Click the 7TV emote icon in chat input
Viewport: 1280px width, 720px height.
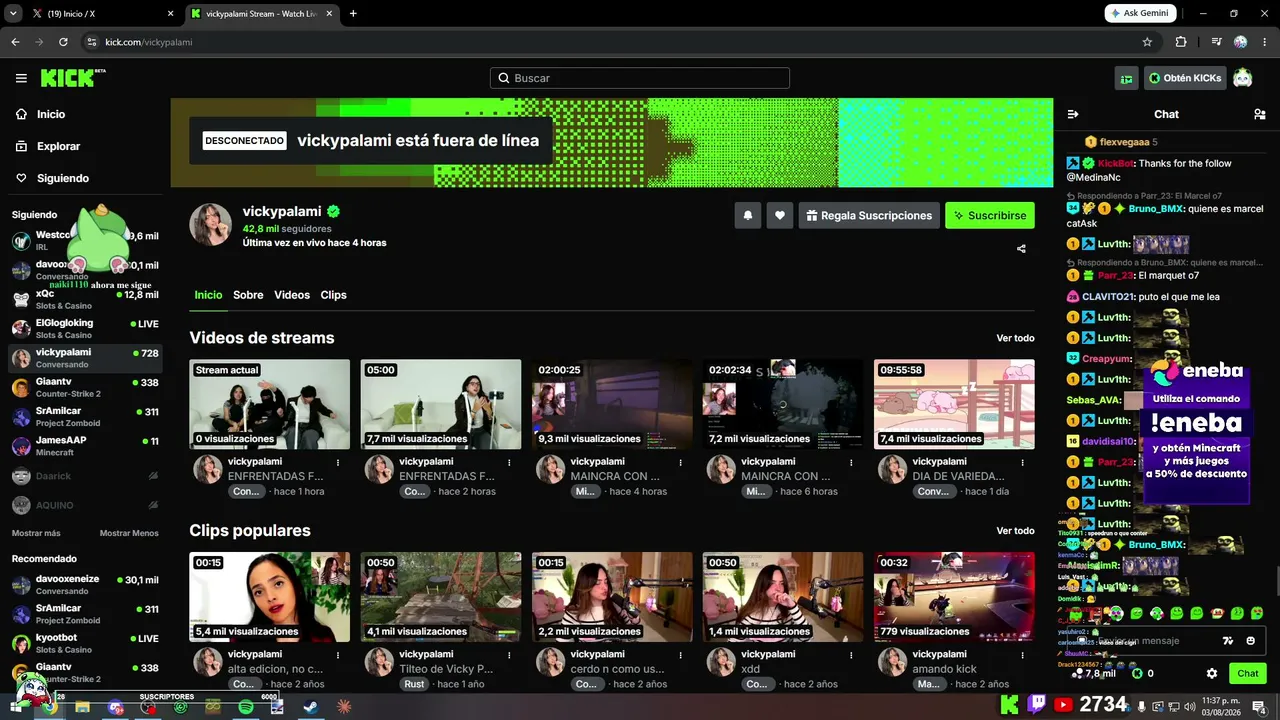coord(1228,641)
